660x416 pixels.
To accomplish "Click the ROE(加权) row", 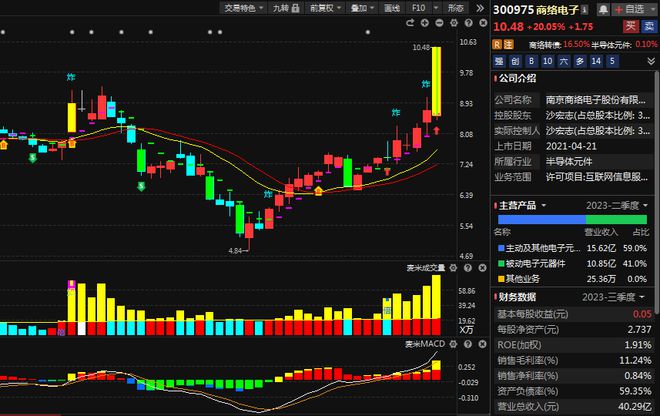I will 574,345.
